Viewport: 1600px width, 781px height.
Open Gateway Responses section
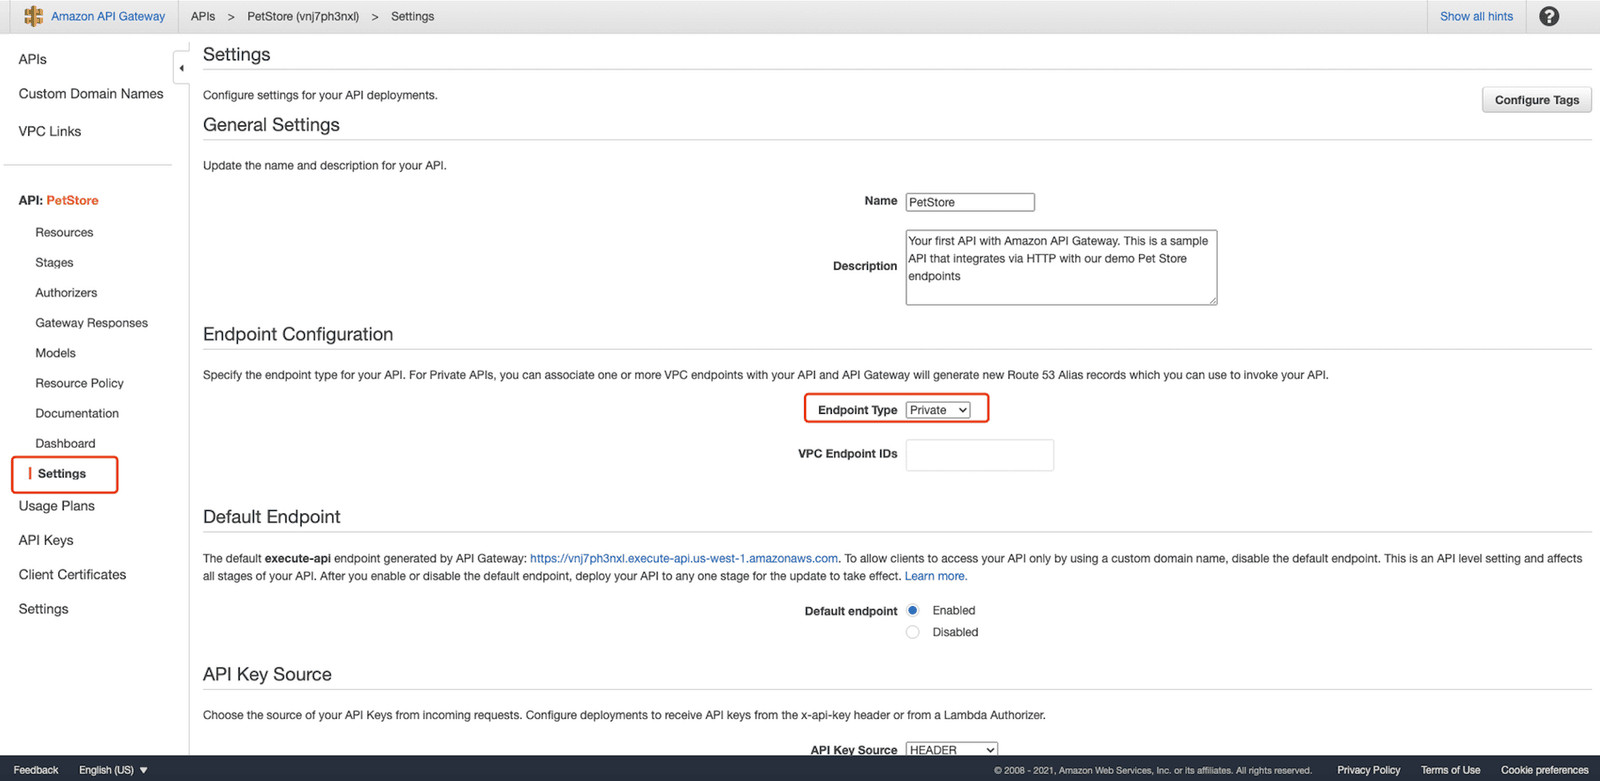91,323
